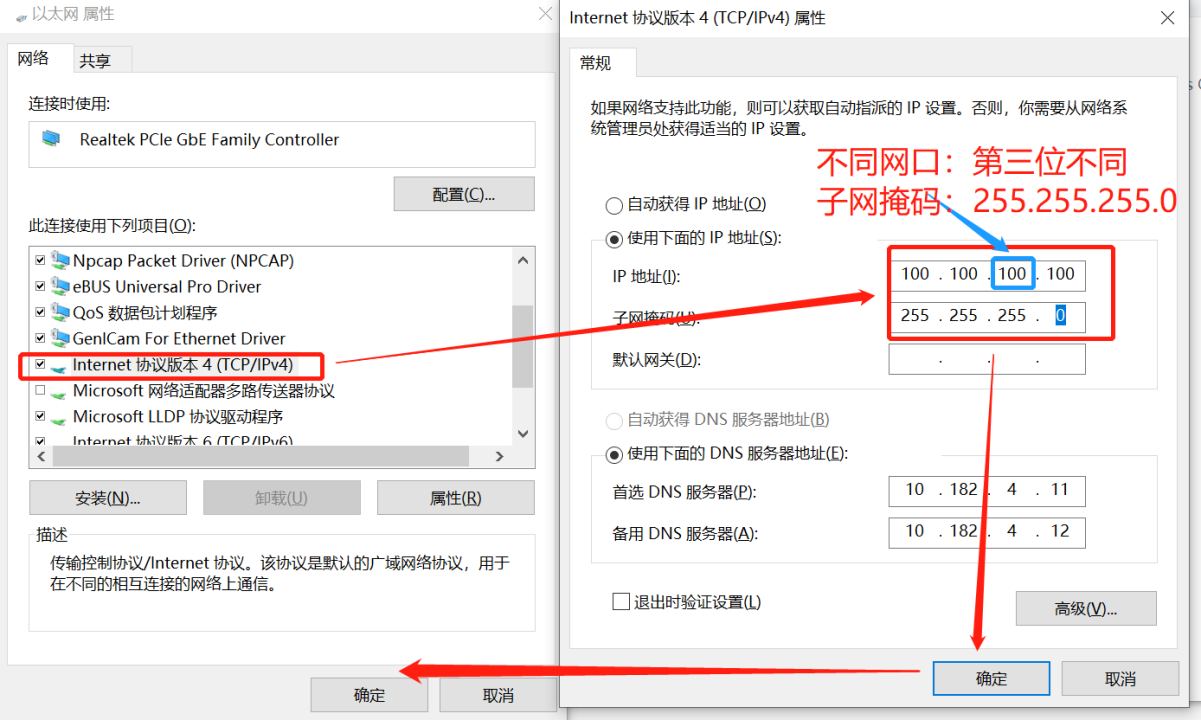Click the horizontal scroll left arrow

41,456
